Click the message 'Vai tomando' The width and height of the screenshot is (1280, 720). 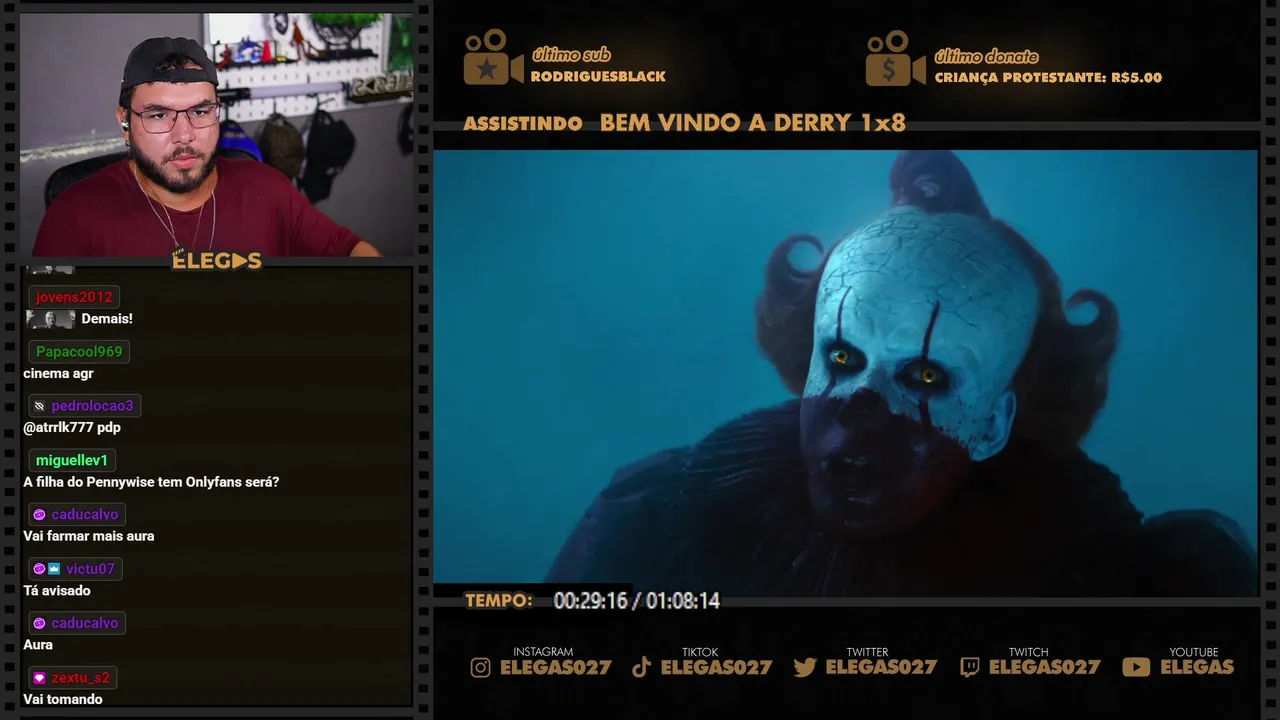tap(63, 699)
